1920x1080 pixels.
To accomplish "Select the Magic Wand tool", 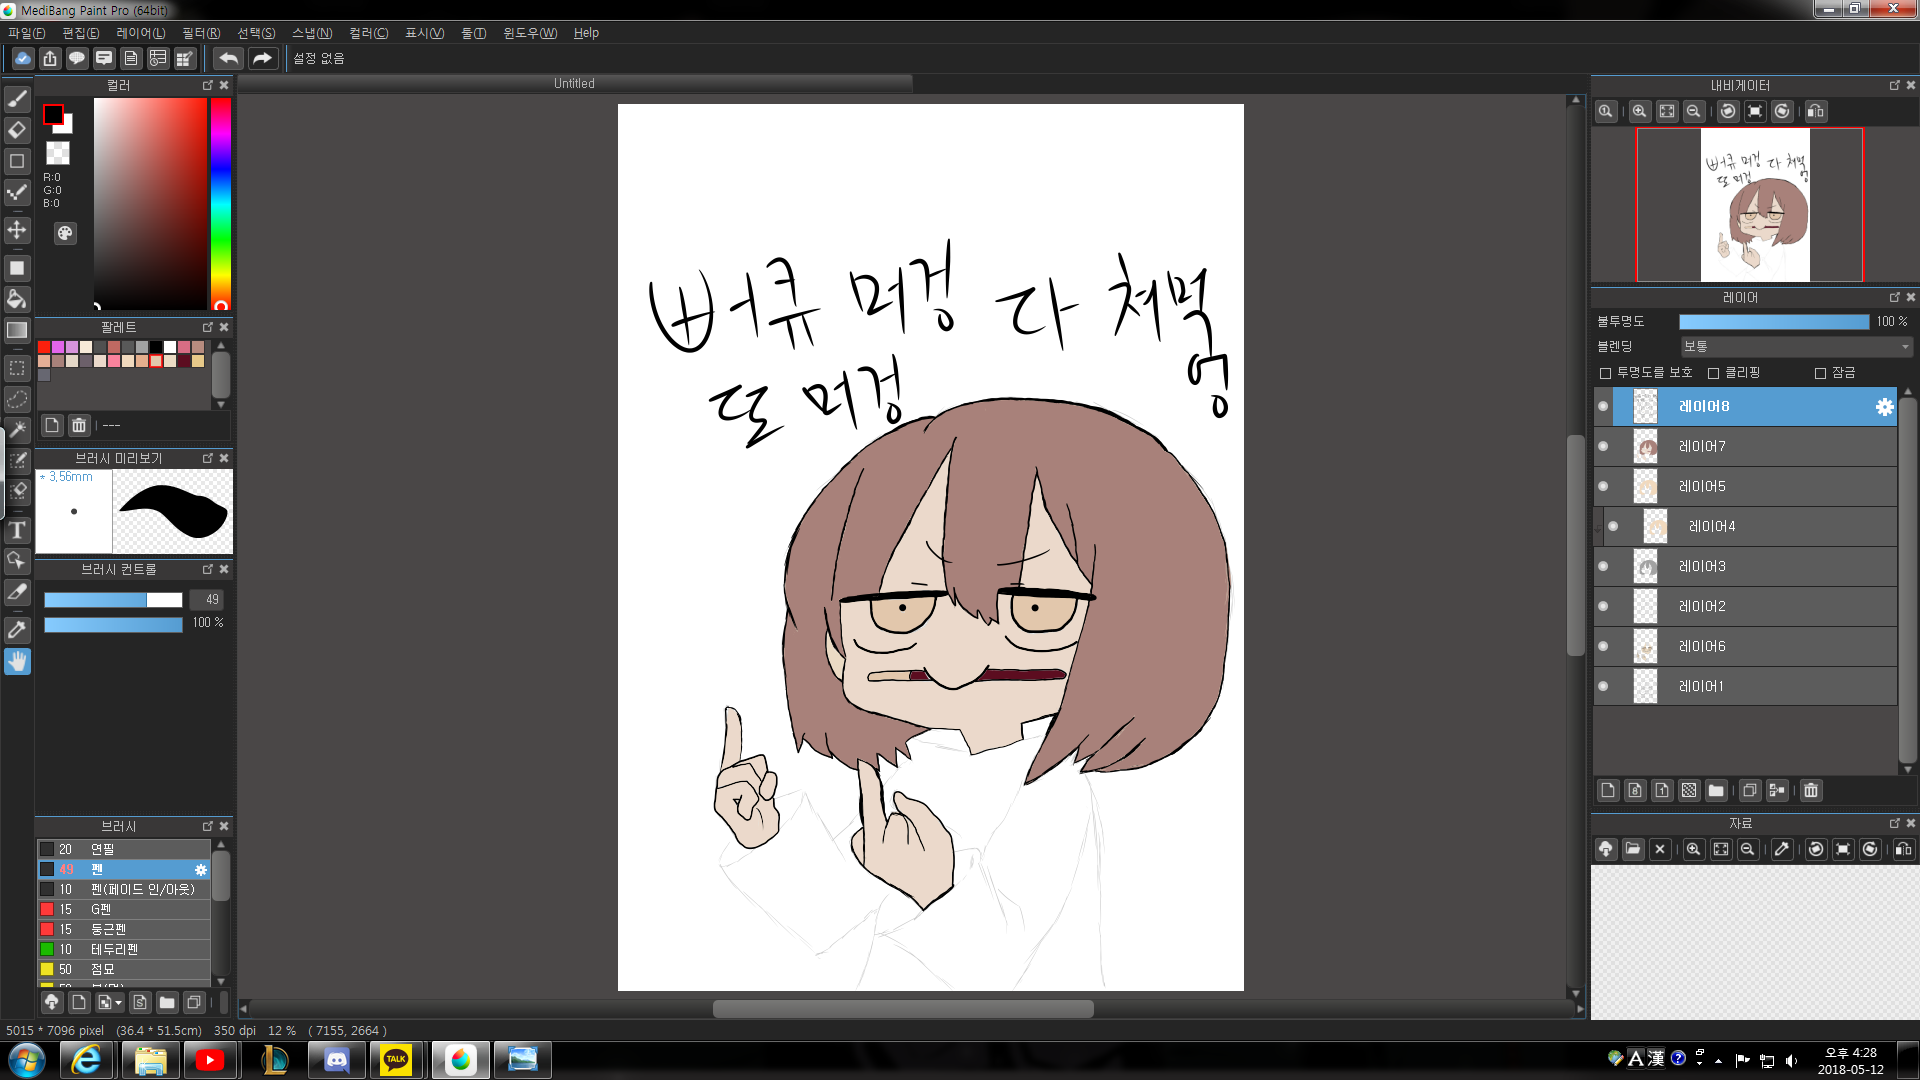I will [x=17, y=429].
